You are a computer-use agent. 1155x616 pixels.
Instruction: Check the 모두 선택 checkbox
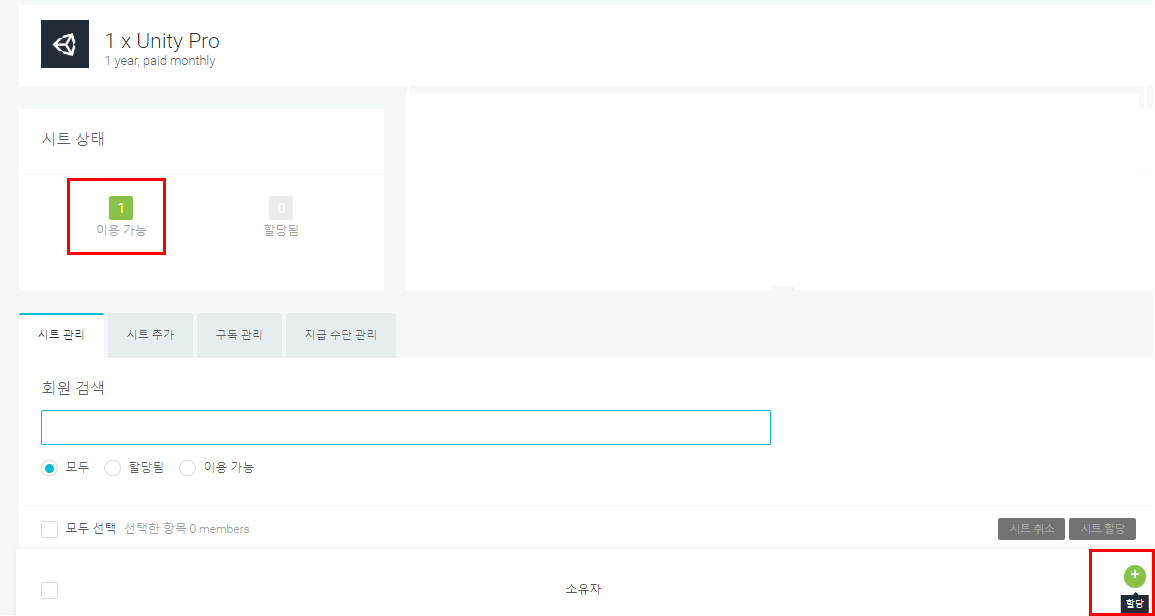point(49,529)
